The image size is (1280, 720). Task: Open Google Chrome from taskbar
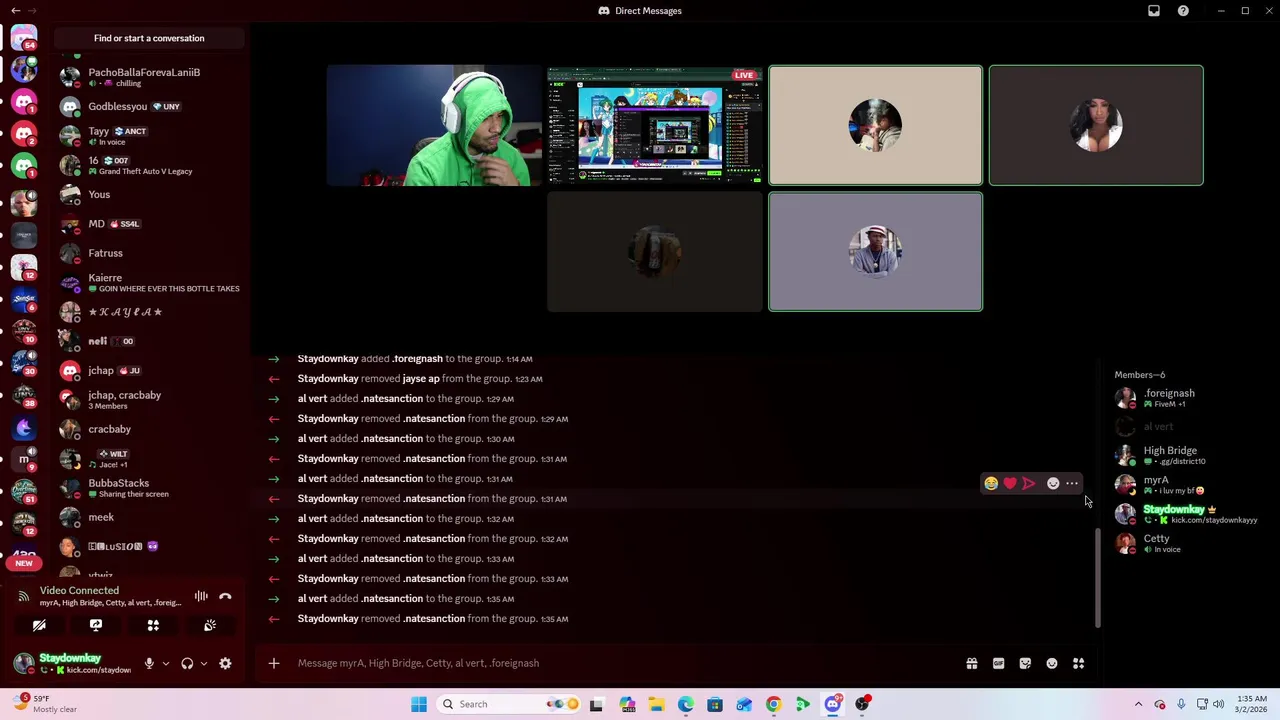point(773,704)
